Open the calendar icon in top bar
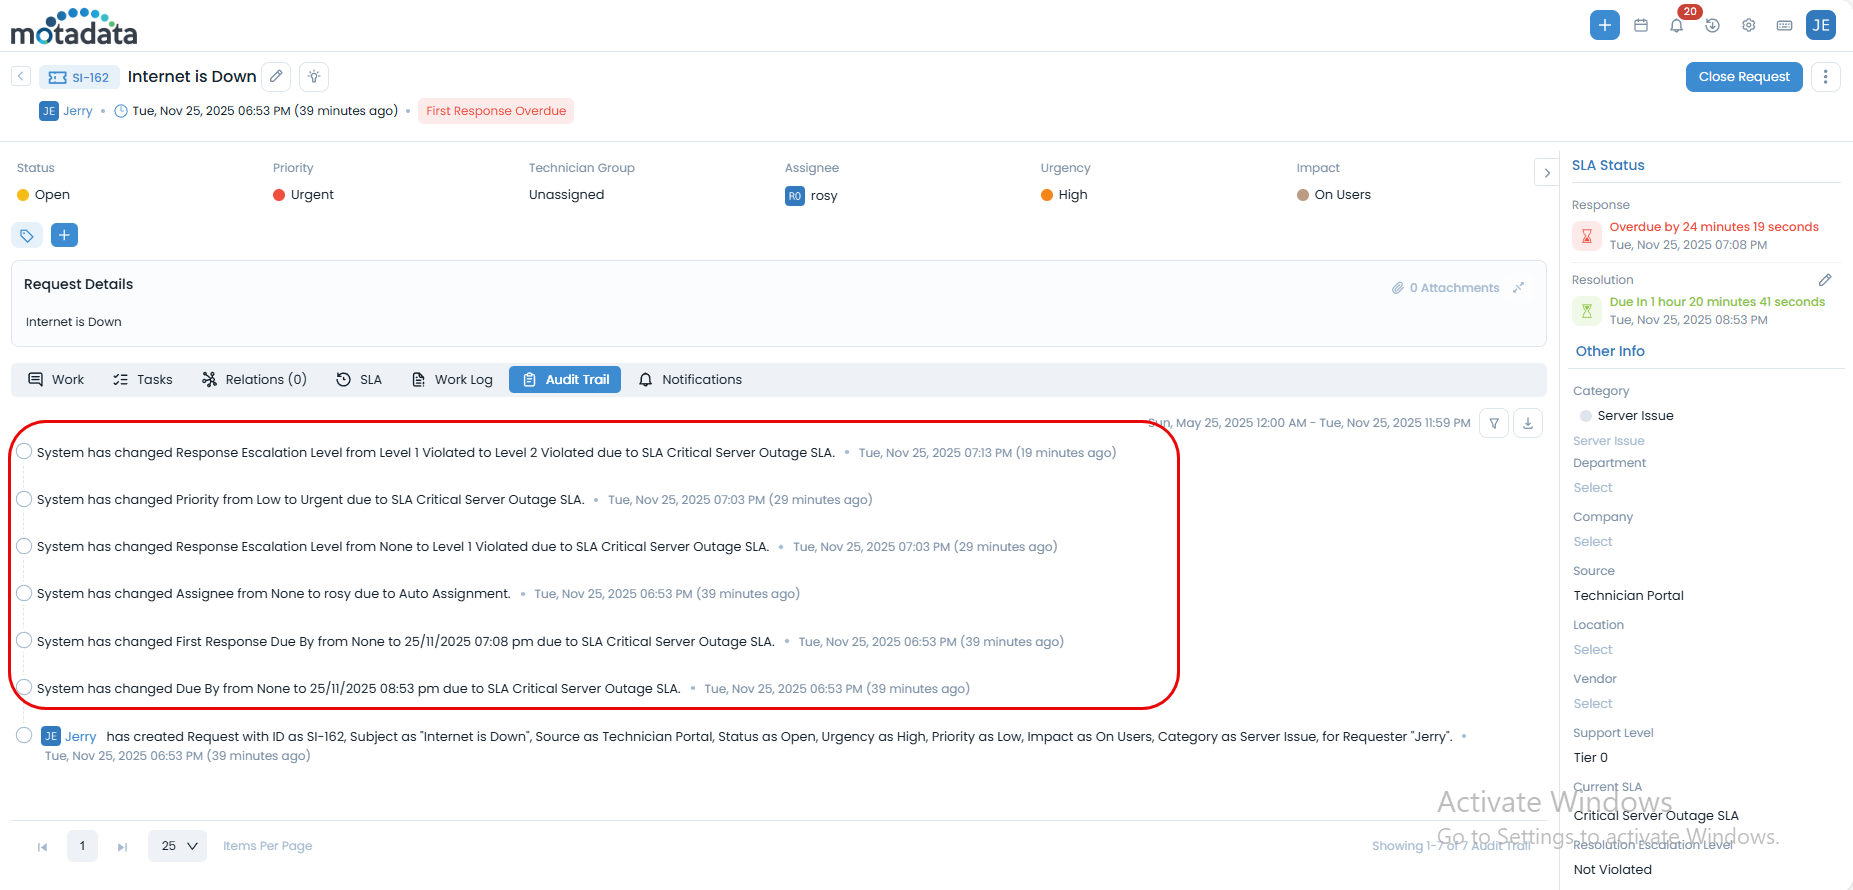 [x=1641, y=25]
